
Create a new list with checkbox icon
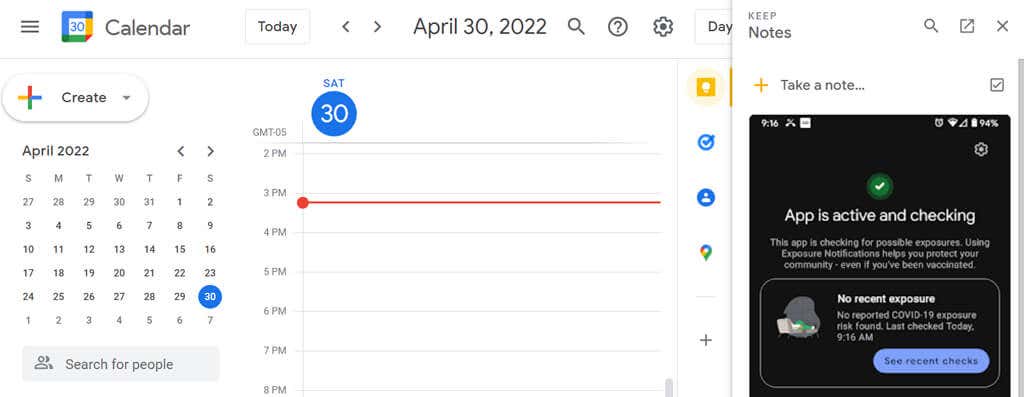[x=997, y=85]
